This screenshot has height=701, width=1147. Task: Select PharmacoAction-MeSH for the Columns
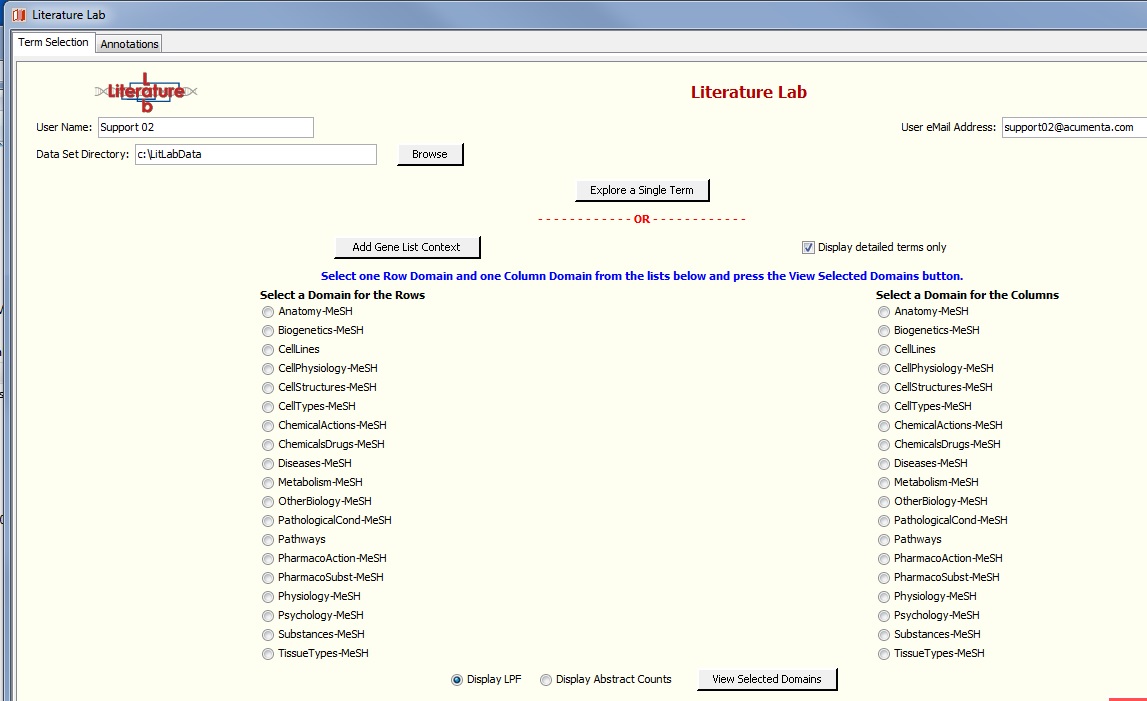tap(884, 559)
